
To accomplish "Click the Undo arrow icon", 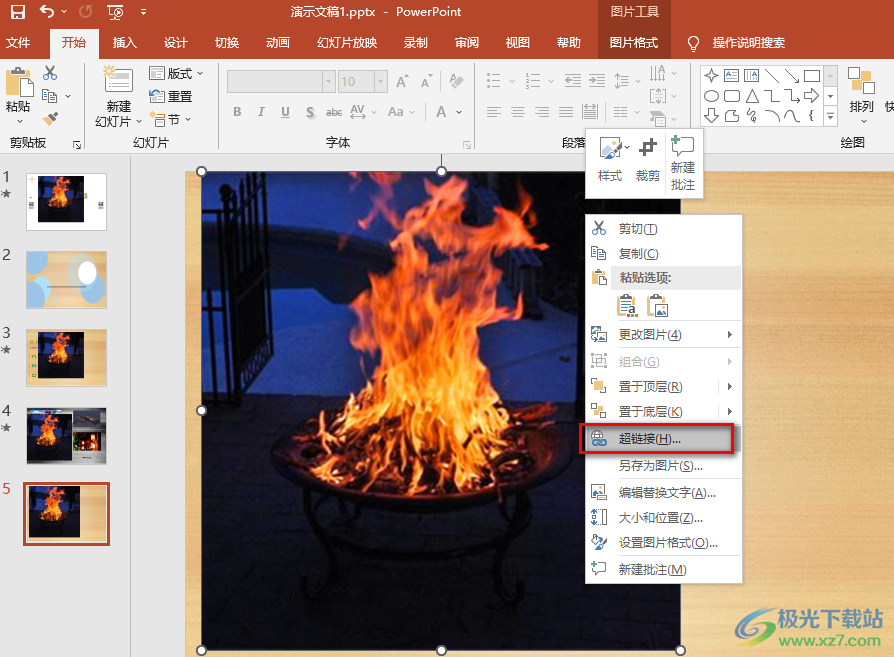I will pos(47,11).
